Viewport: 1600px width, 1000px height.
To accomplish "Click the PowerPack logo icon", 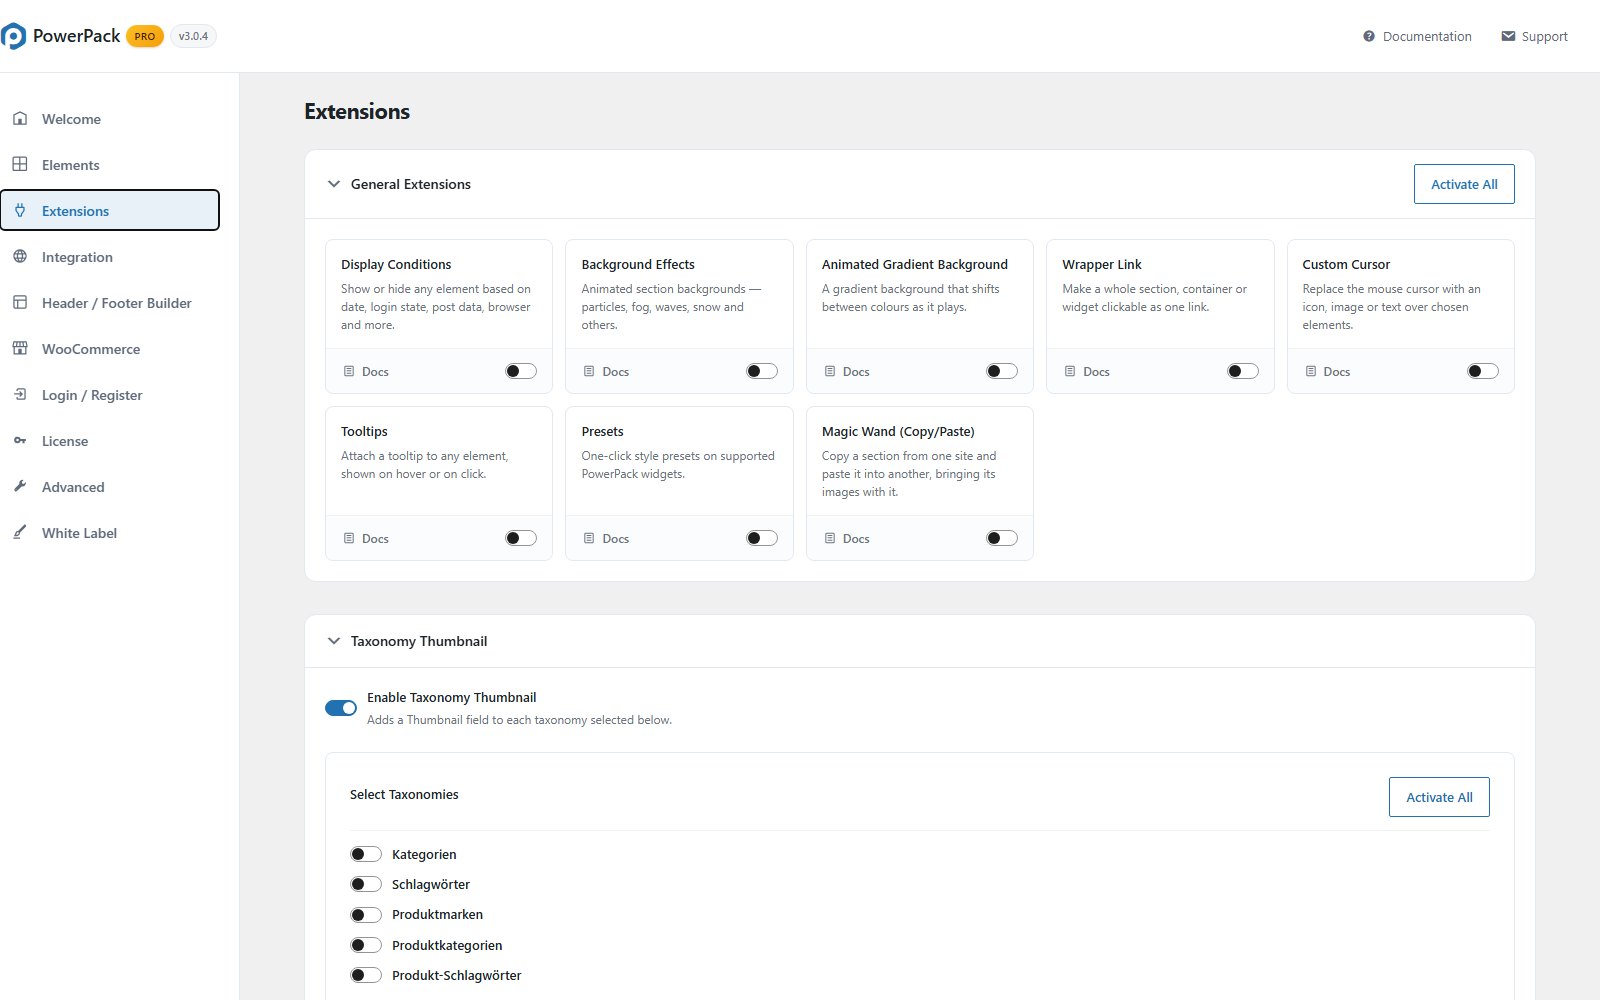I will point(13,37).
